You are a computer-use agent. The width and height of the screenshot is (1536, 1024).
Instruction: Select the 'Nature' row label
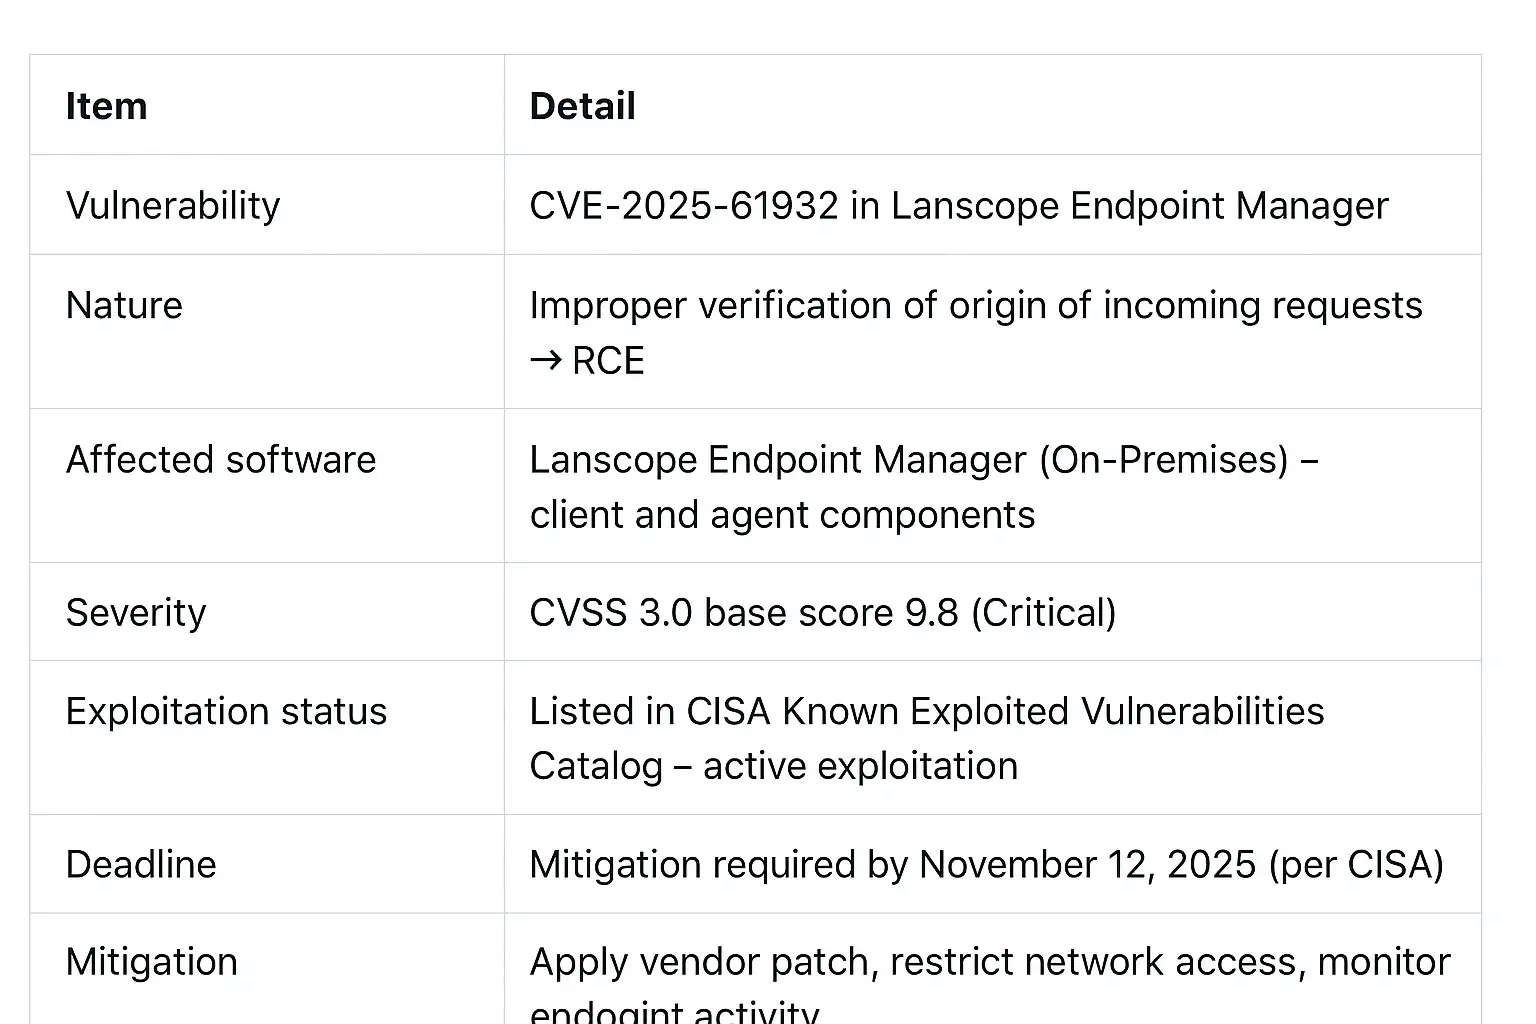point(124,306)
